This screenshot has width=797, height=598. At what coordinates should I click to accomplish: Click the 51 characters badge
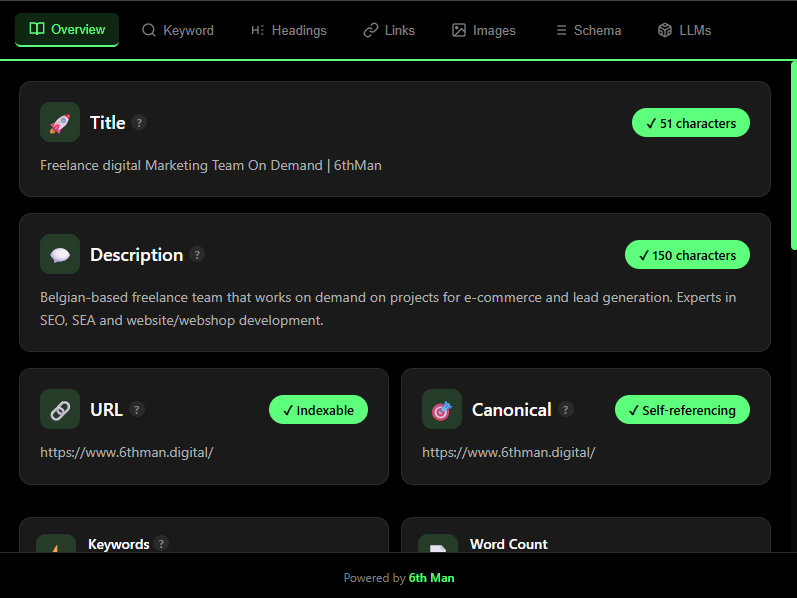(x=691, y=123)
